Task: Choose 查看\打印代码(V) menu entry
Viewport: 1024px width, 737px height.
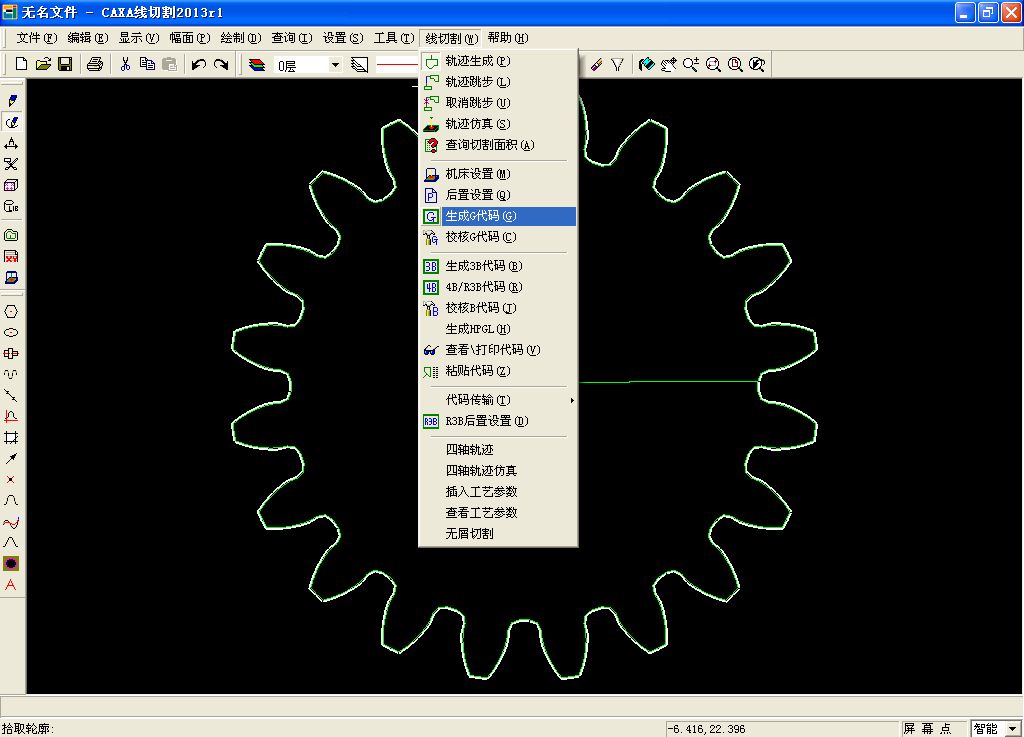Action: point(498,350)
